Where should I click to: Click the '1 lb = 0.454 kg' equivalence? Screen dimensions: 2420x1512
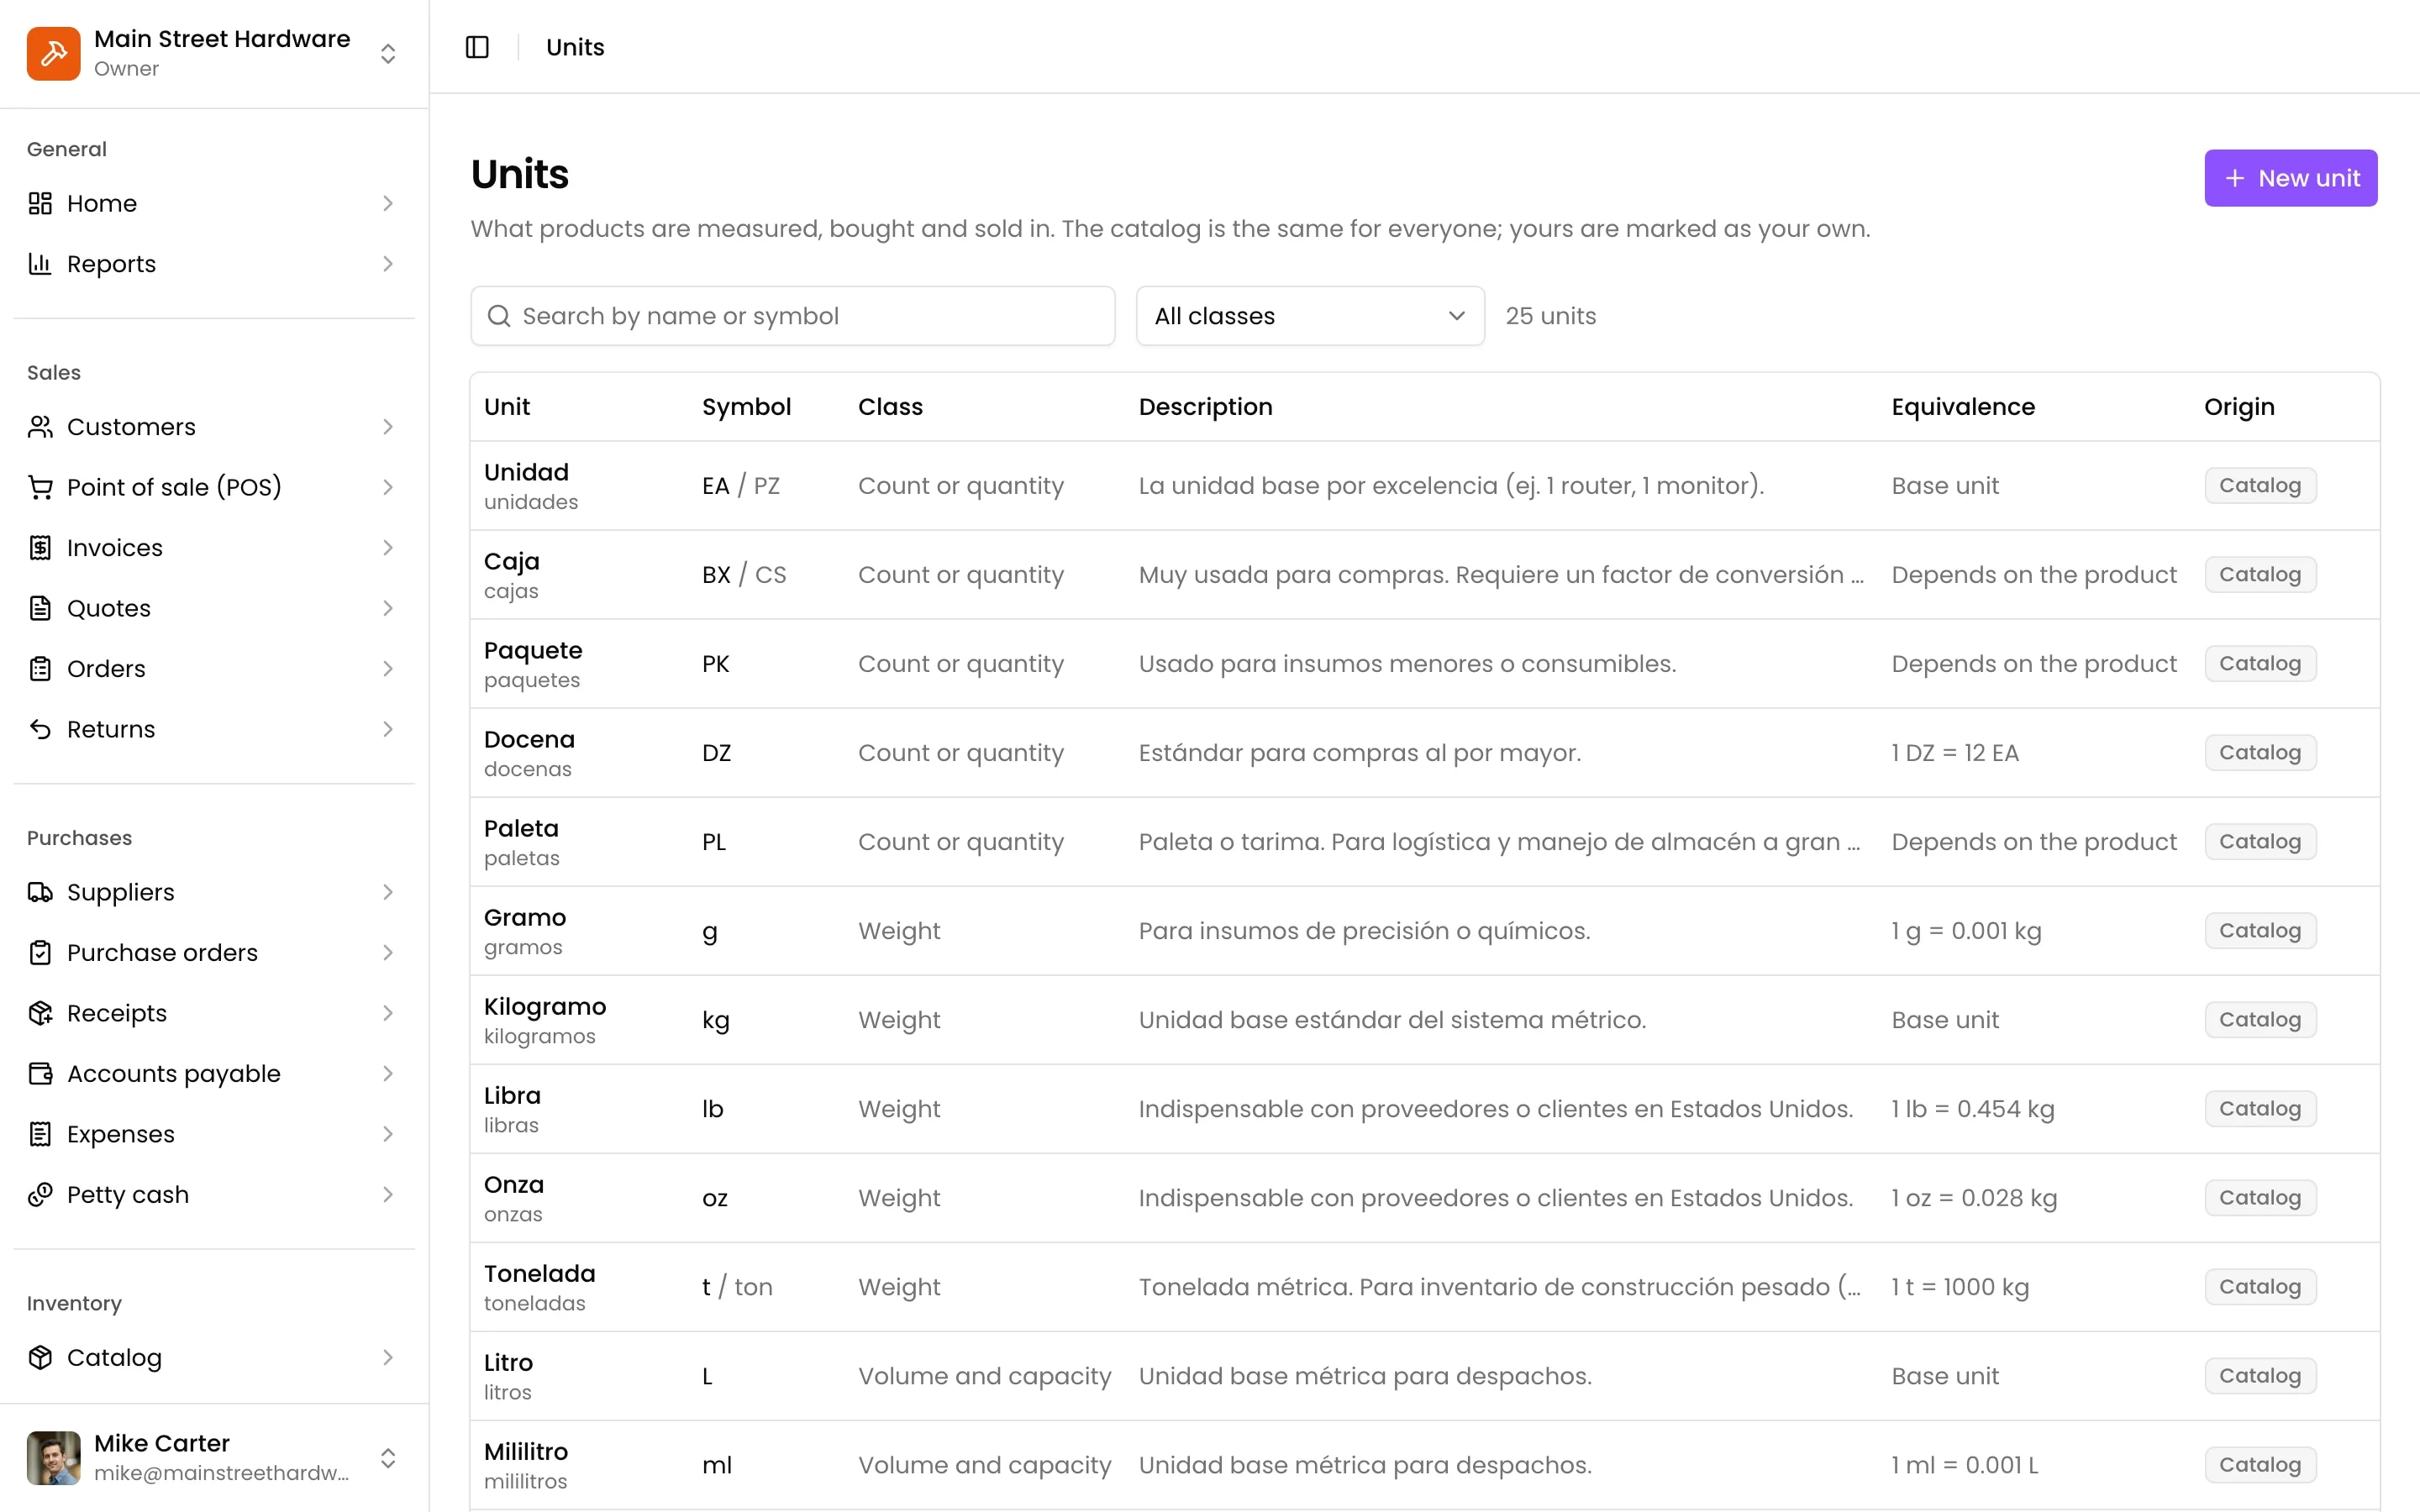click(x=1972, y=1109)
